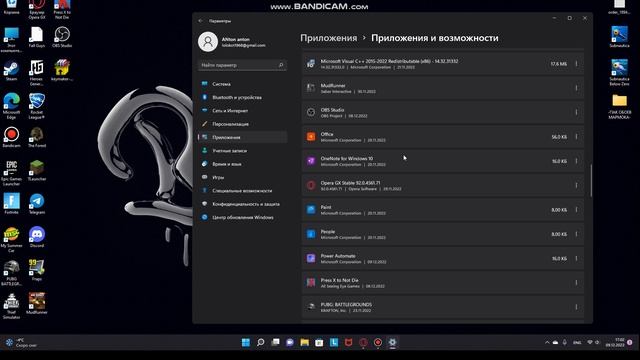The image size is (640, 360).
Task: Click the Opera GX icon in apps list
Action: pyautogui.click(x=311, y=185)
